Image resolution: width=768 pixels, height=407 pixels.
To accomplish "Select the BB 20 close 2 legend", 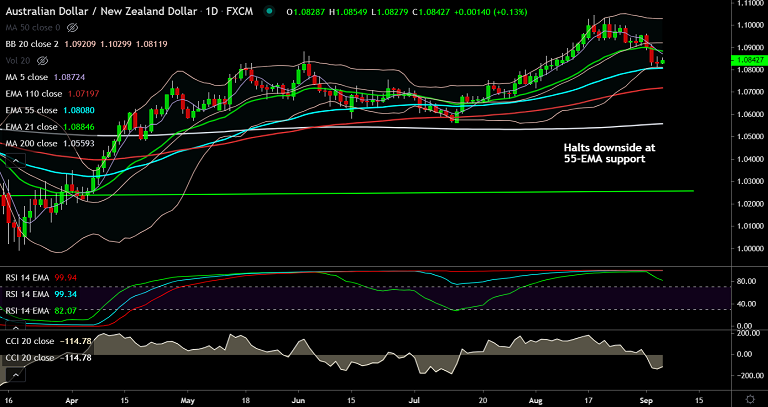I will pyautogui.click(x=32, y=44).
